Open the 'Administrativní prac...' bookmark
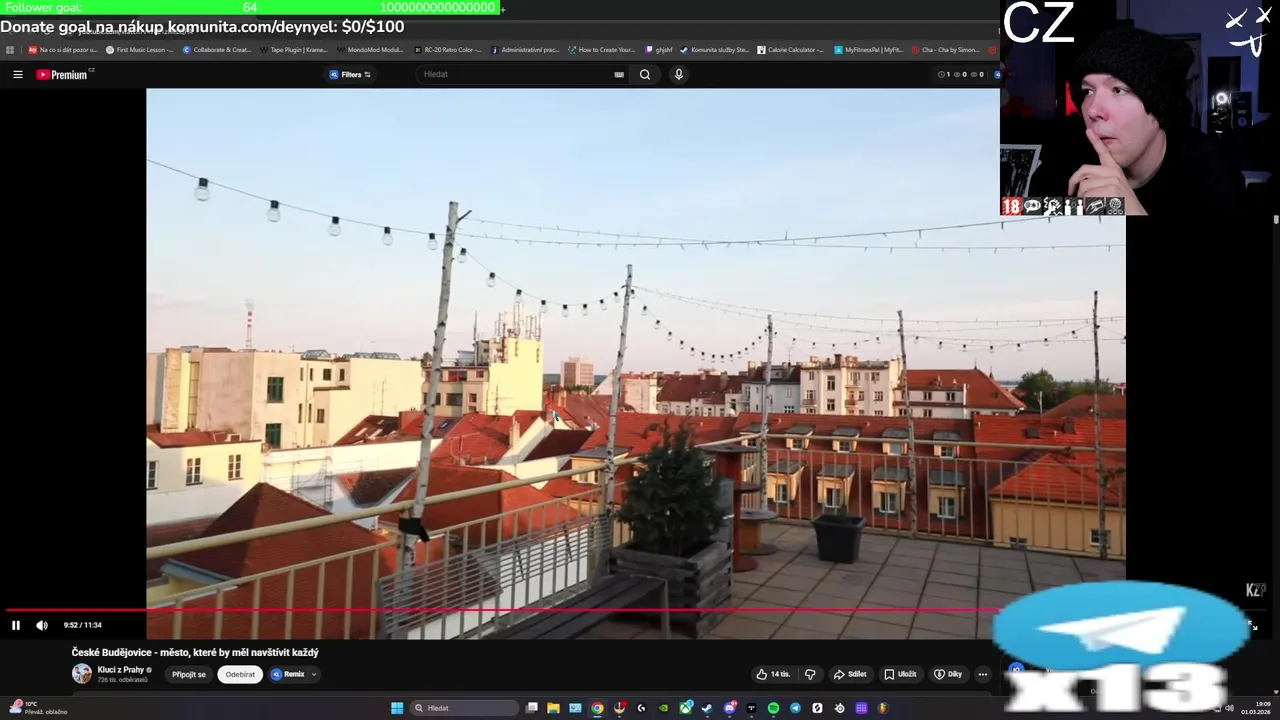The width and height of the screenshot is (1280, 720). [x=525, y=50]
